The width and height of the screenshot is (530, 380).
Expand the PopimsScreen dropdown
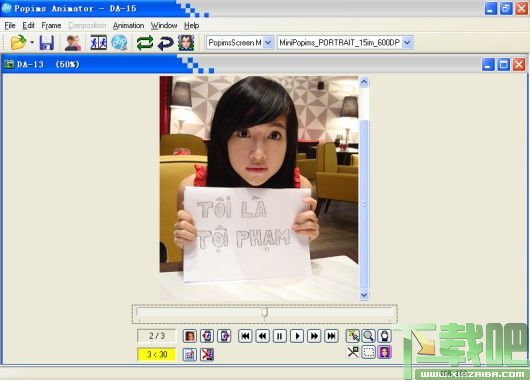tap(268, 43)
